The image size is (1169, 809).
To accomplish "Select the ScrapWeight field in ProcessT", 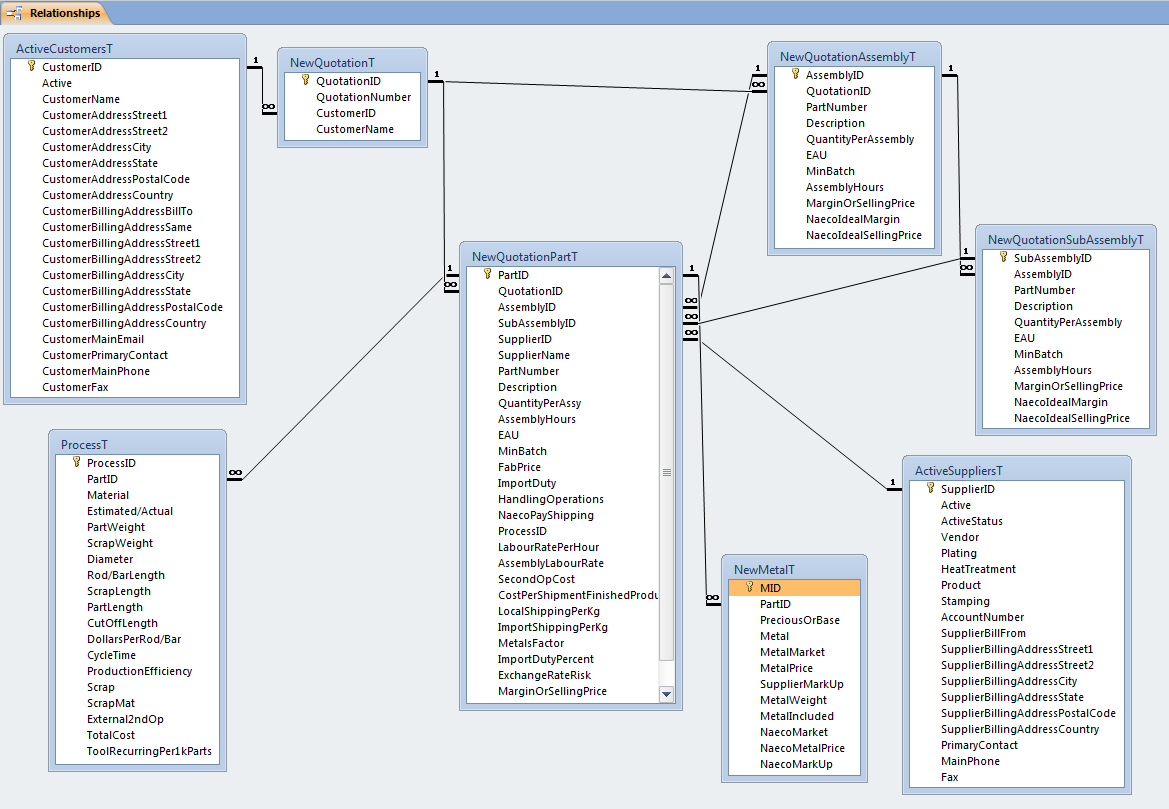I will [138, 543].
